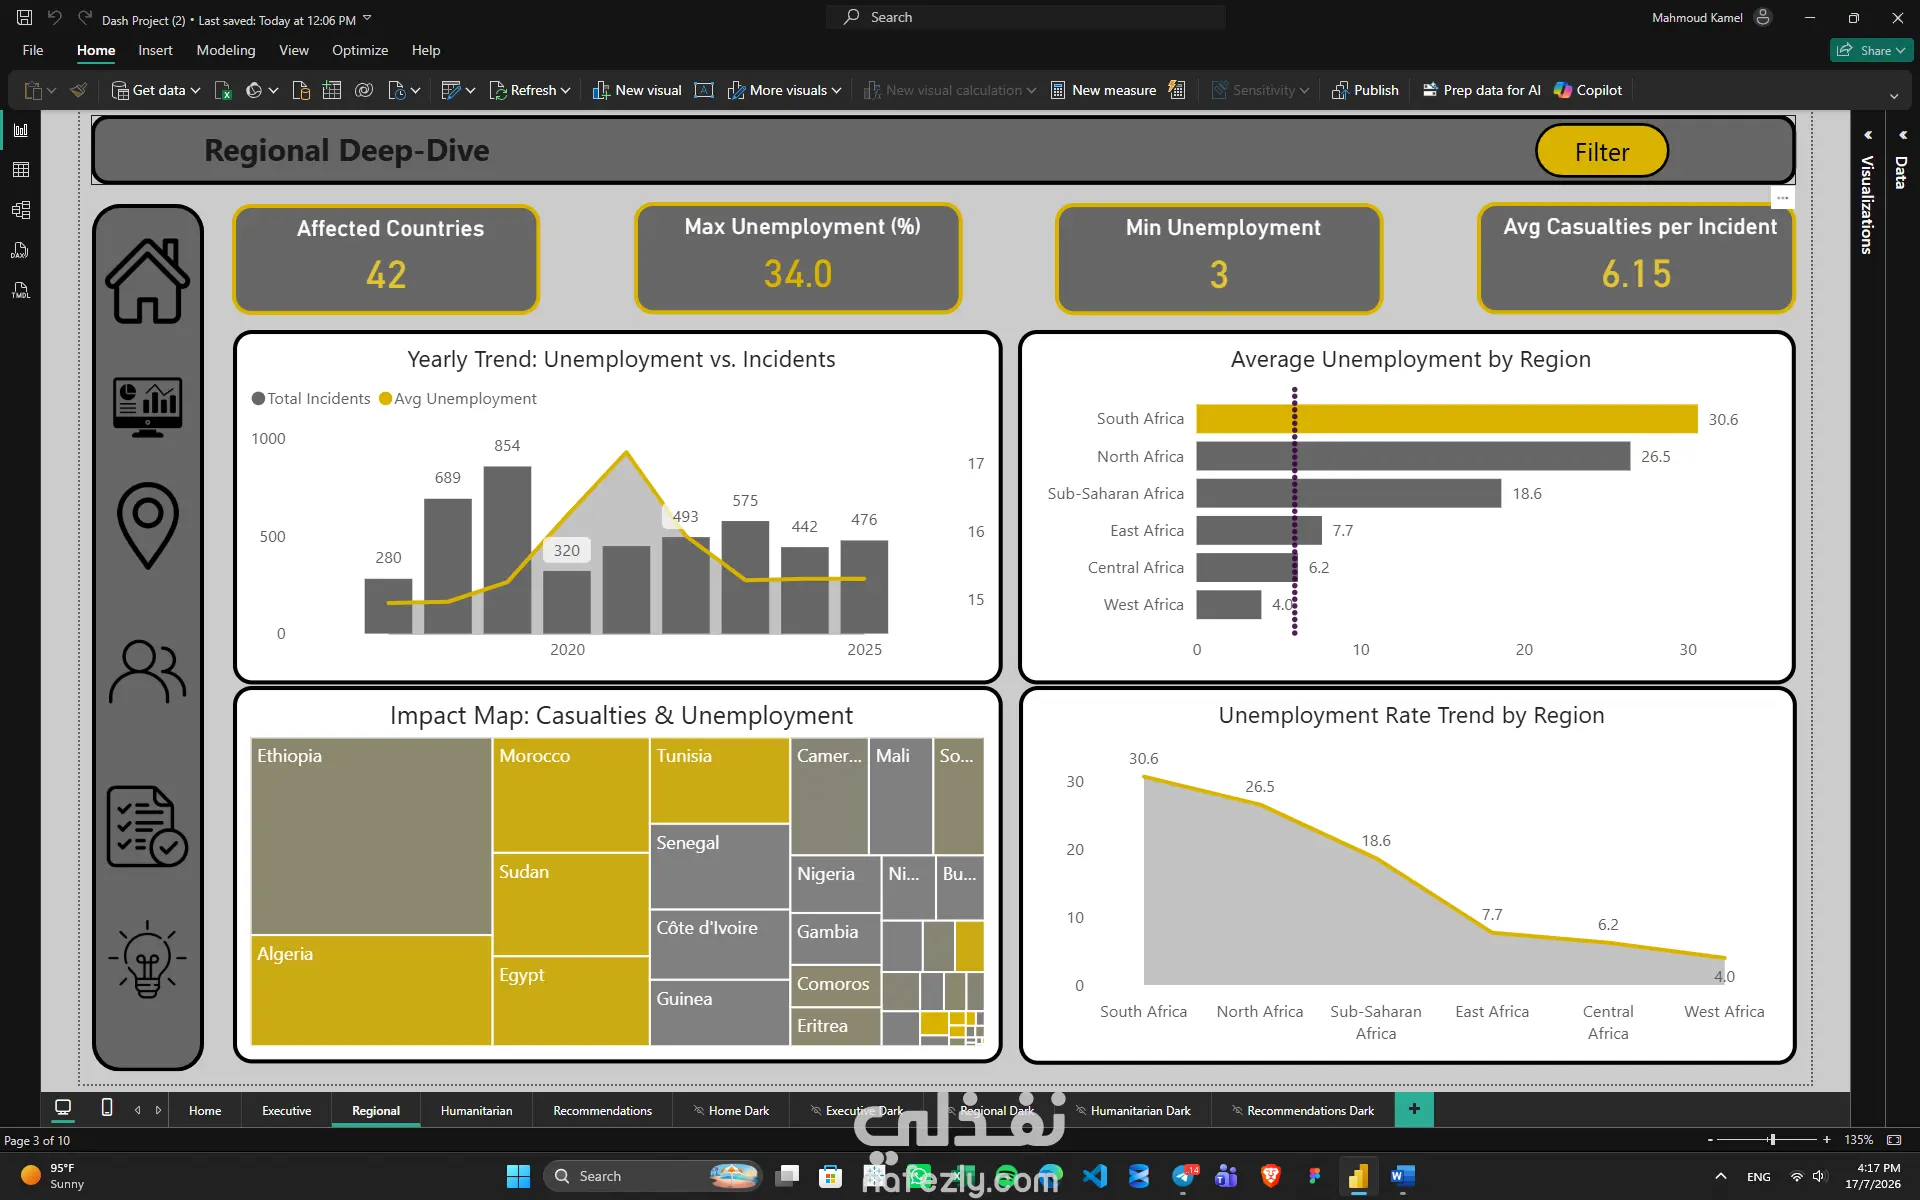Open More visuals dropdown
This screenshot has height=1200, width=1920.
click(x=785, y=90)
